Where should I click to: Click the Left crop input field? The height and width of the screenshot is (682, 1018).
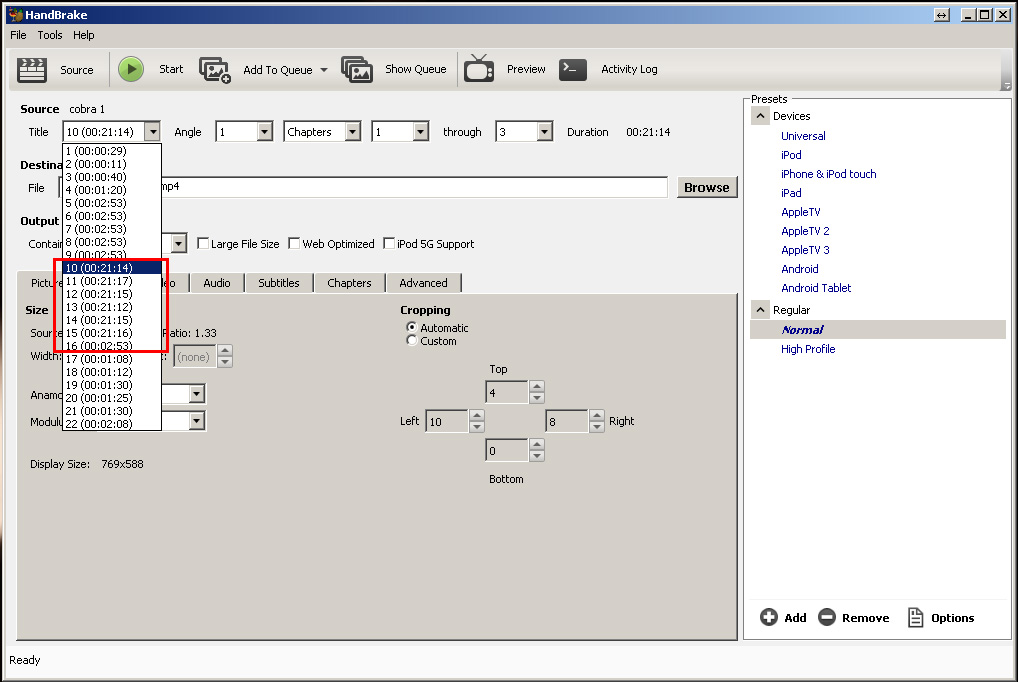tap(447, 421)
